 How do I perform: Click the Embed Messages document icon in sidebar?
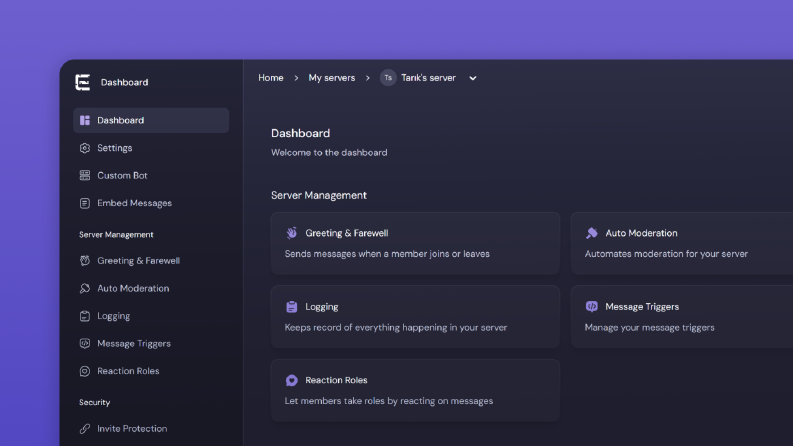85,203
